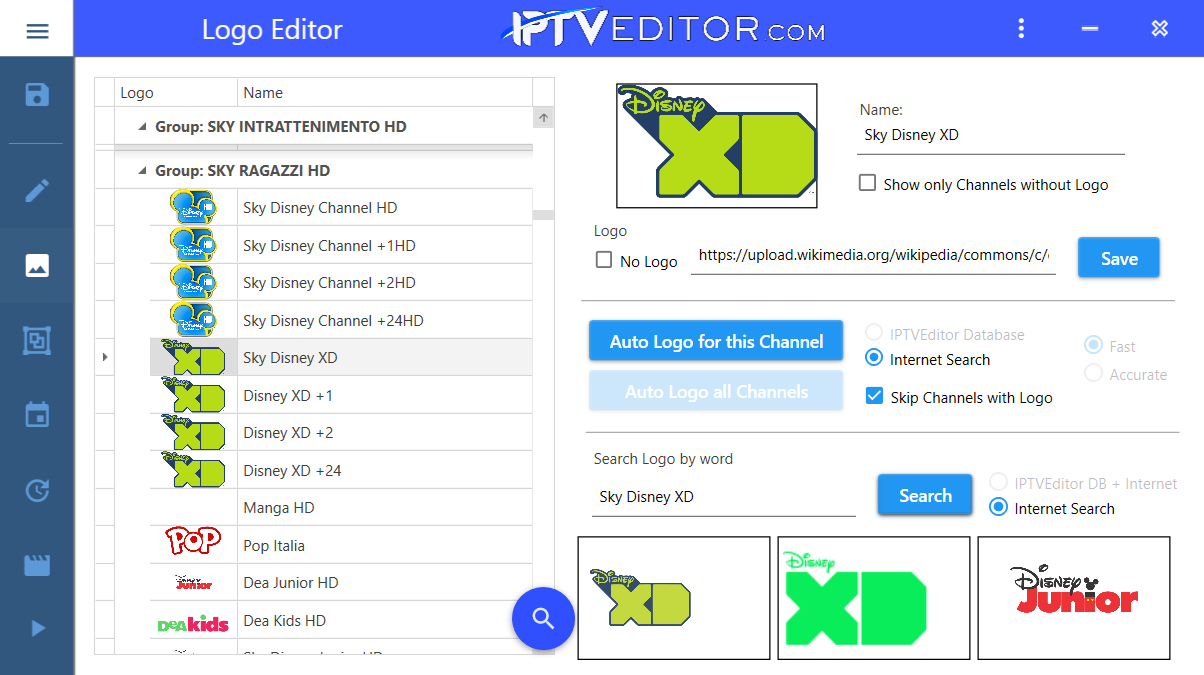Click the Search button
This screenshot has width=1204, height=675.
925,495
